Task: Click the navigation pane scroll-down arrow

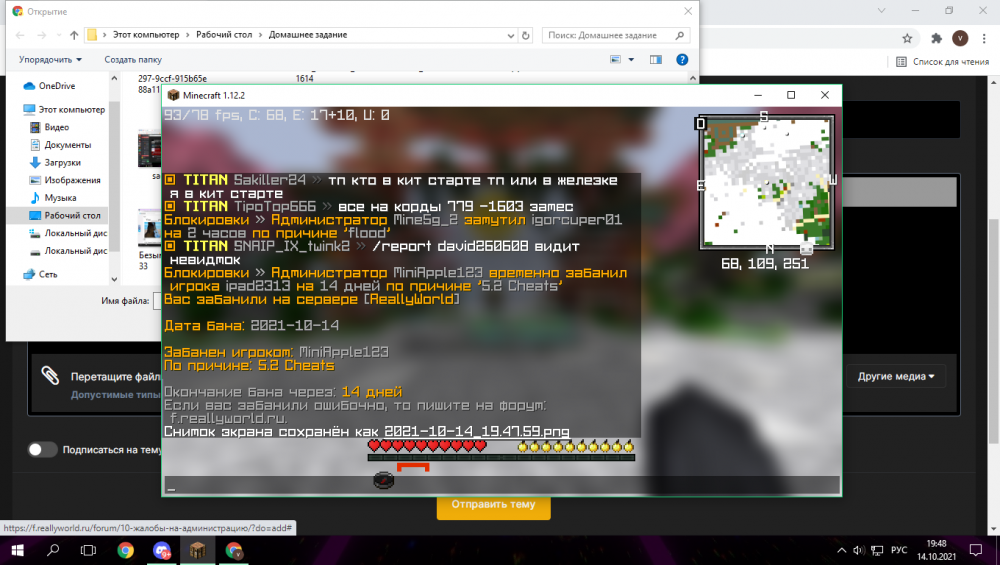Action: tap(114, 279)
